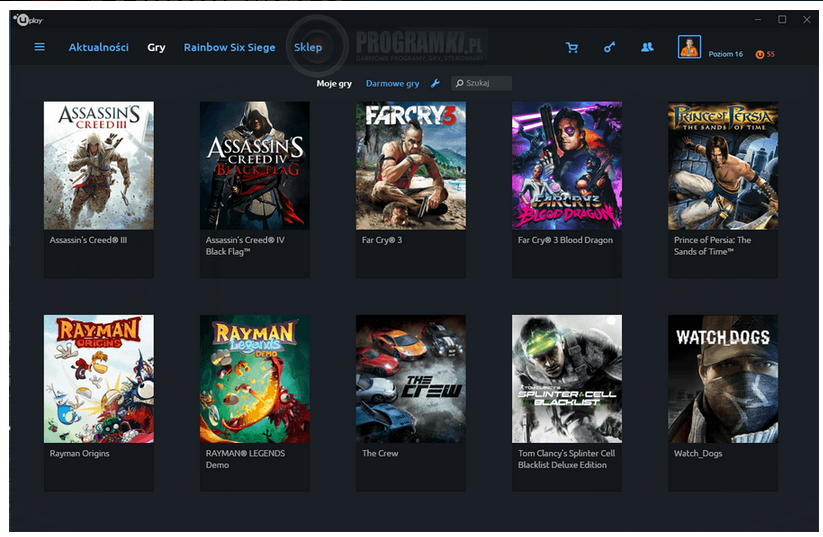Click "Far Cry® 3 Blood Dragon" title text
The height and width of the screenshot is (537, 823).
[x=565, y=240]
